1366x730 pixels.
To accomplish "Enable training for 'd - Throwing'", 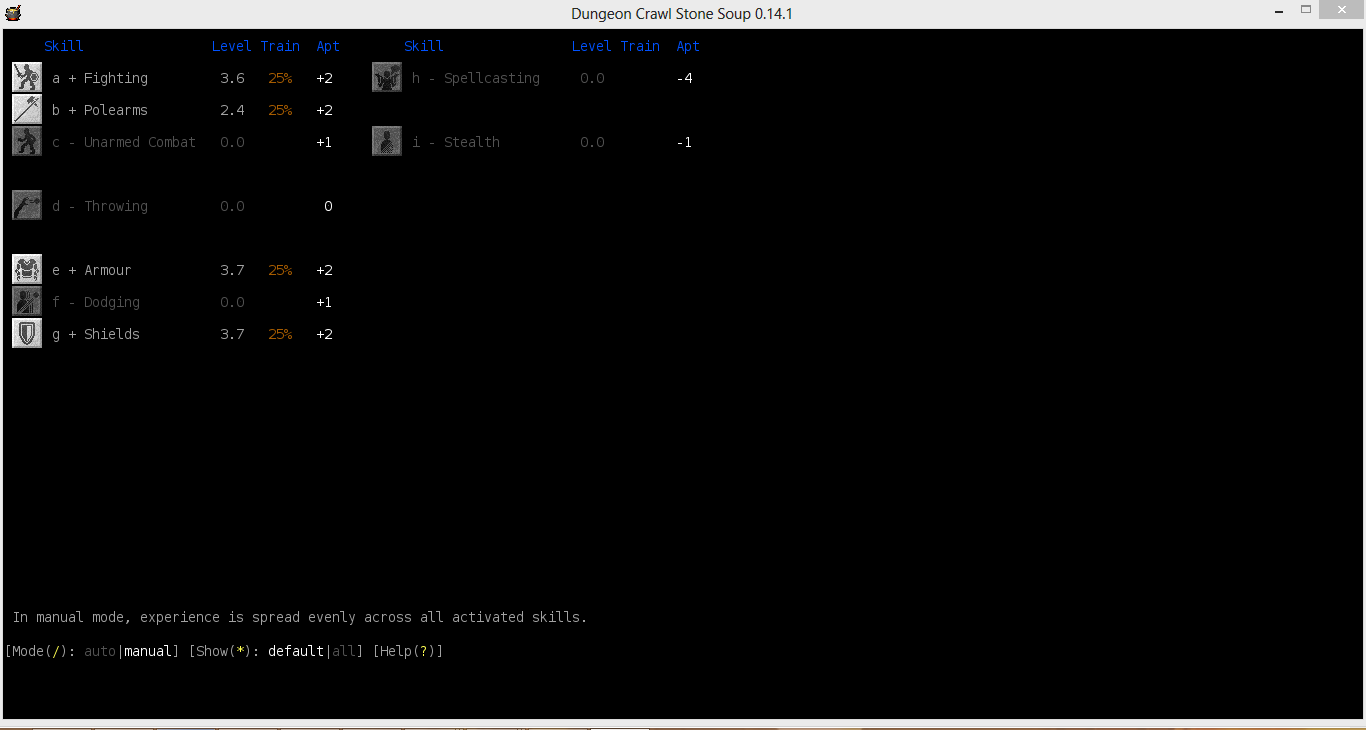I will 100,206.
